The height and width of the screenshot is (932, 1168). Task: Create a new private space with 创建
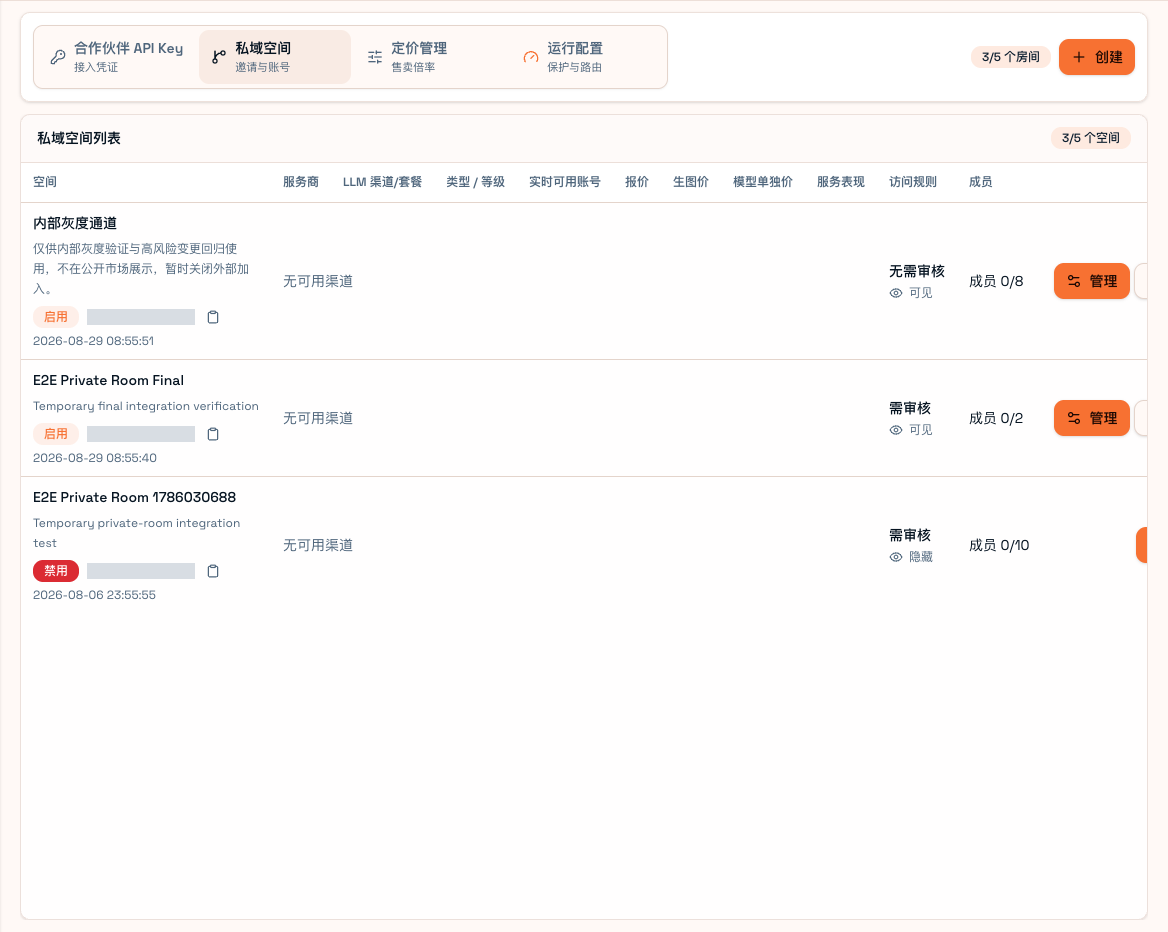(x=1096, y=57)
